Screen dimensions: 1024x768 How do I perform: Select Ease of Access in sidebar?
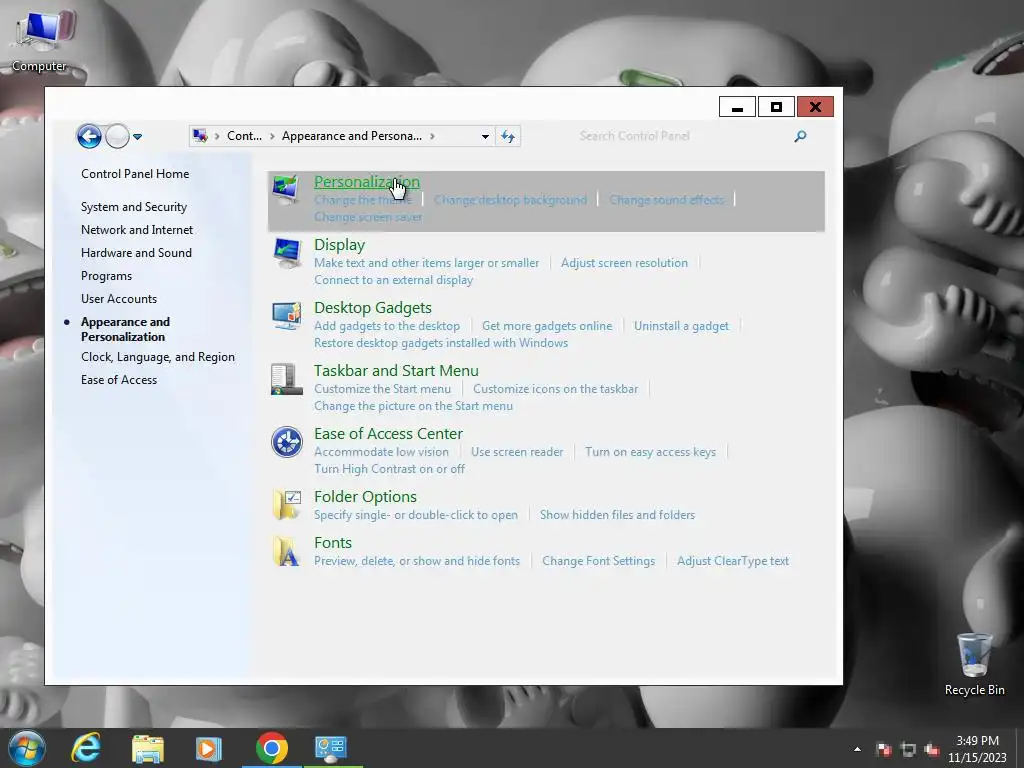coord(119,379)
